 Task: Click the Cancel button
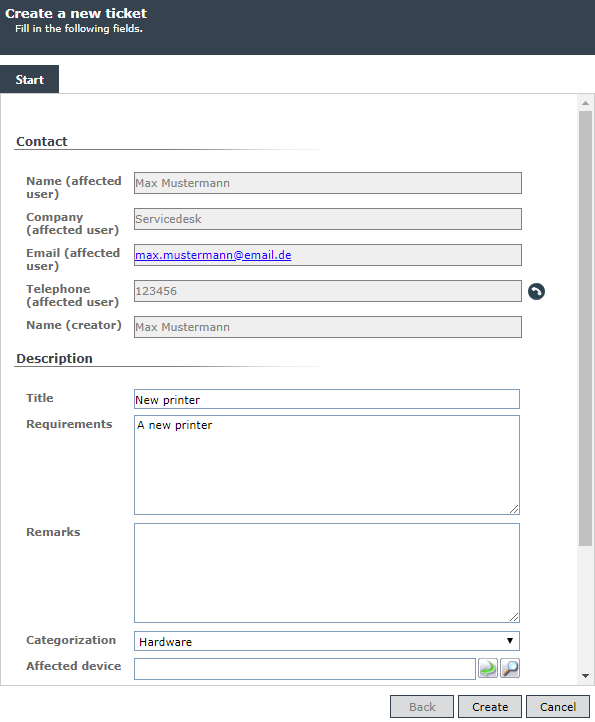coord(558,707)
